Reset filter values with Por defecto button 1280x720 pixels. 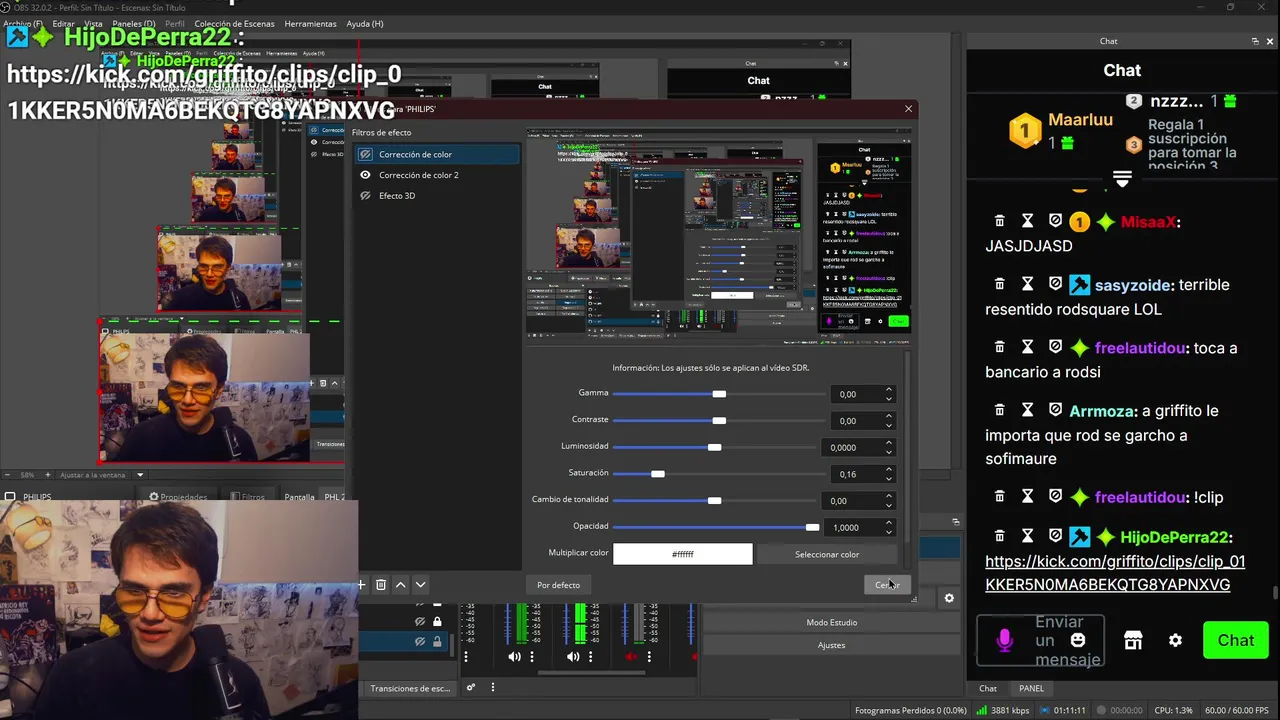pos(558,585)
